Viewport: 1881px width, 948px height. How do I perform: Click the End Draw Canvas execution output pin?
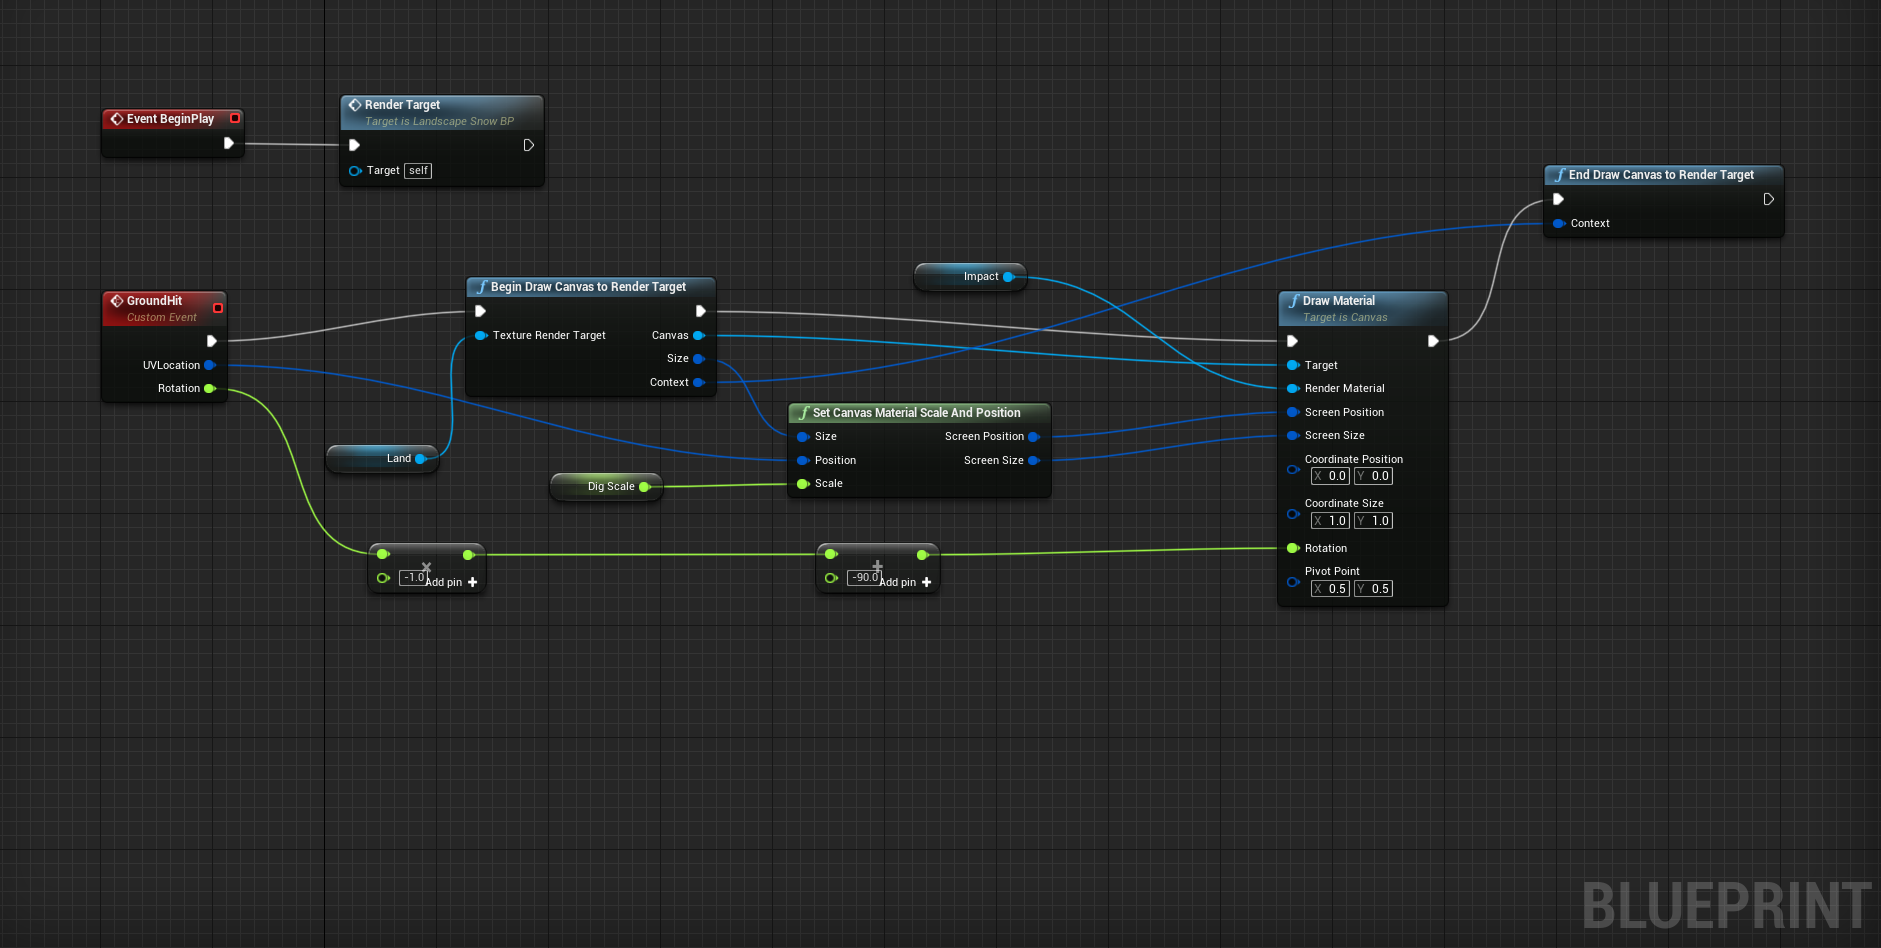pos(1768,199)
